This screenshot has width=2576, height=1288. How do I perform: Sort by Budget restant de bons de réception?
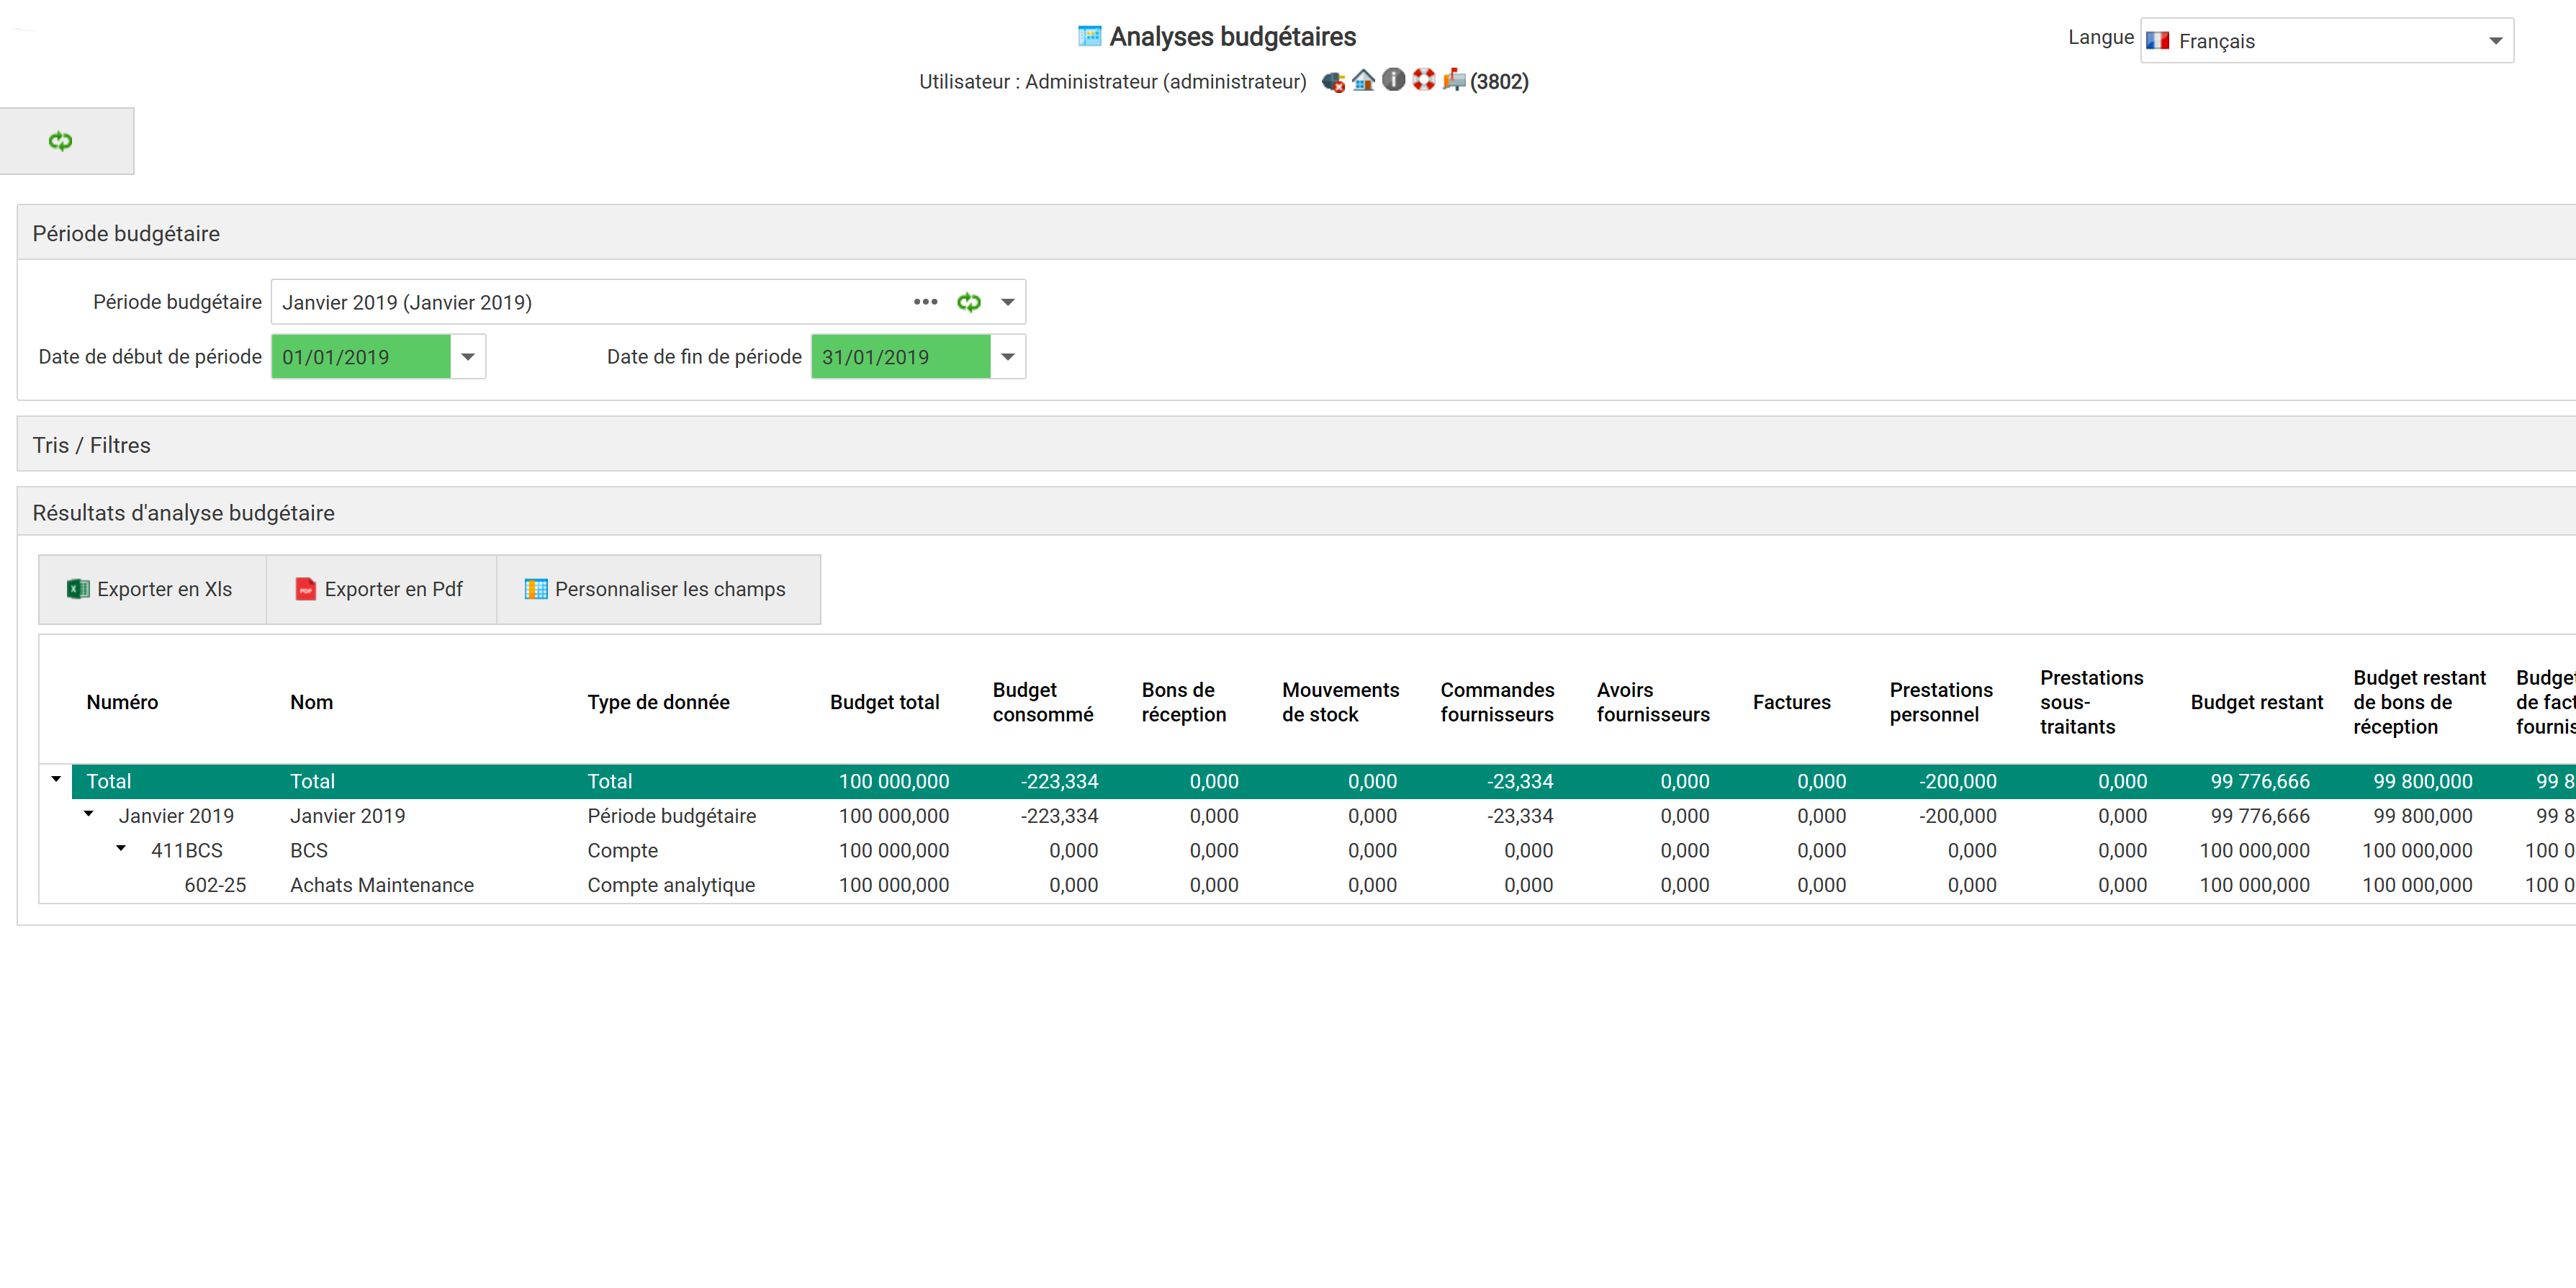coord(2419,702)
